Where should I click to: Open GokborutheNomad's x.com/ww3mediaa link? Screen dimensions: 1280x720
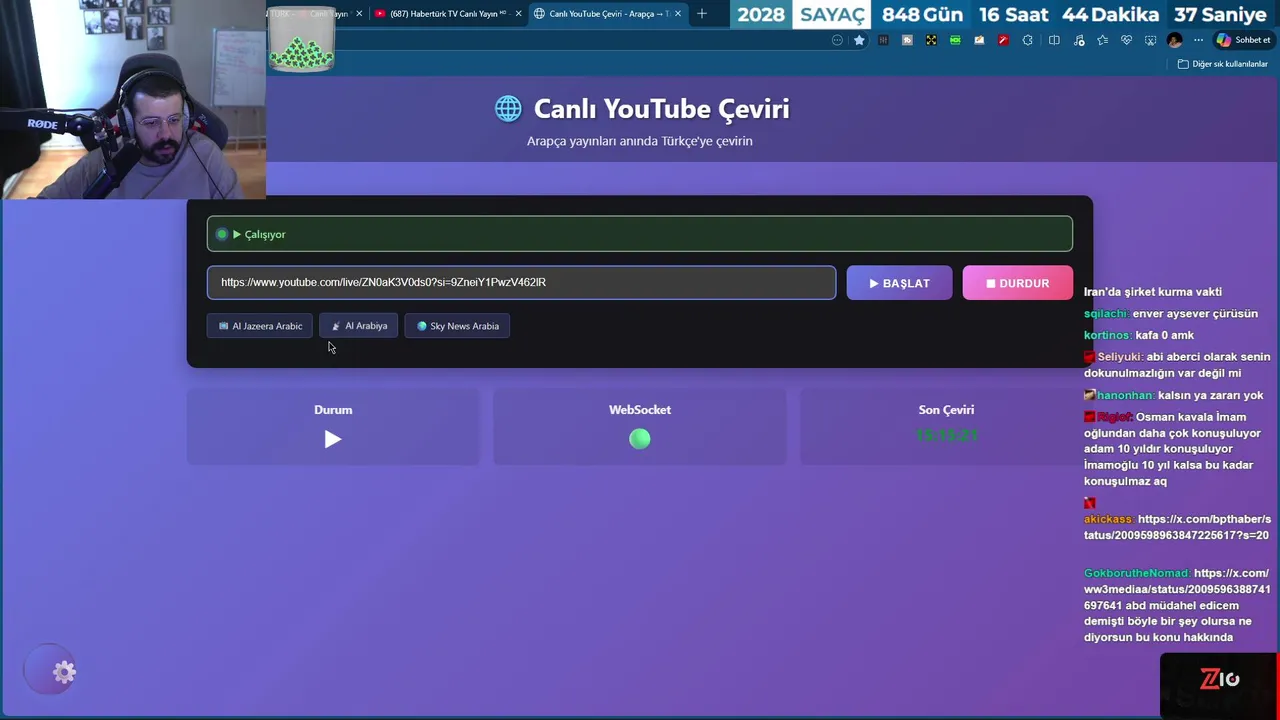click(1177, 589)
